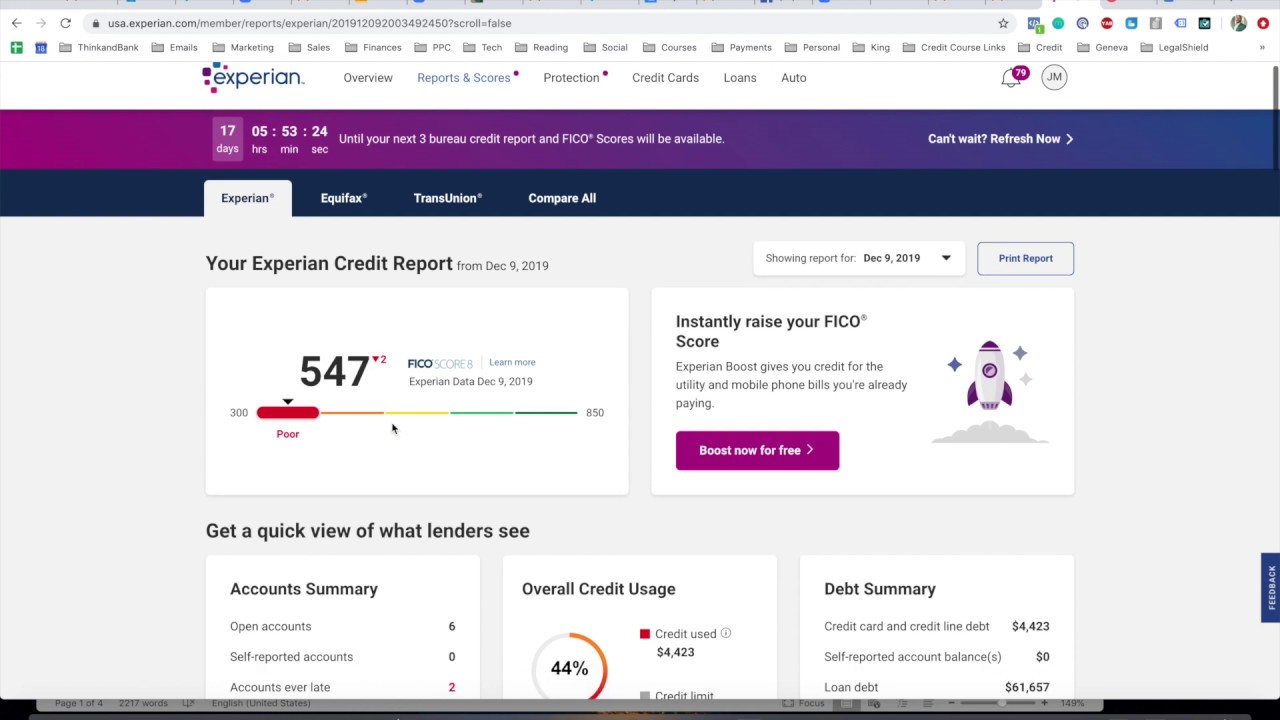The height and width of the screenshot is (720, 1280).
Task: Click Boost now for free
Action: 757,450
